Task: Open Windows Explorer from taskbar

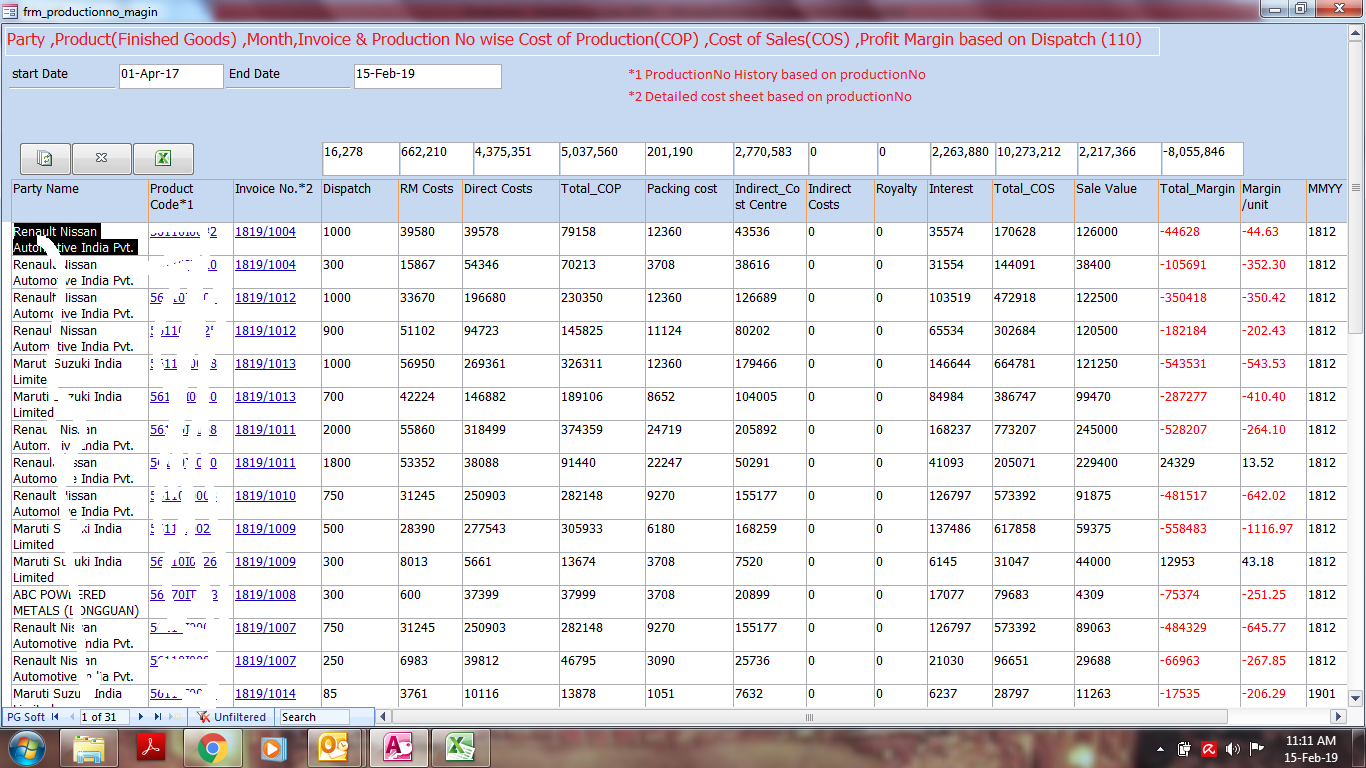Action: pyautogui.click(x=89, y=748)
